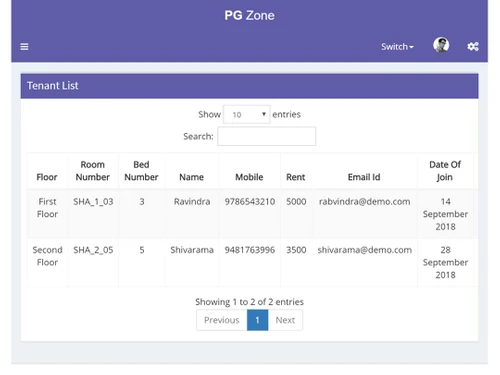Screen dimensions: 500x375
Task: Click email shivarama@demo.com
Action: (365, 250)
